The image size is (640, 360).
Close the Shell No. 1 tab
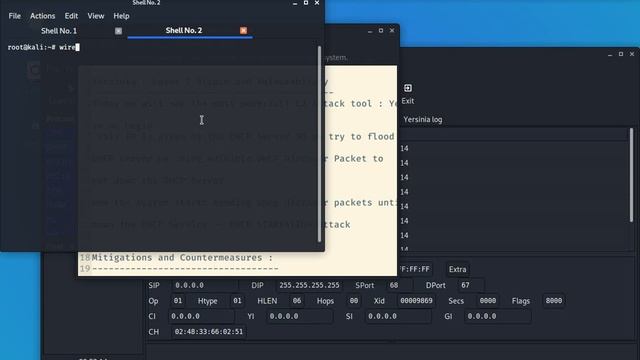pyautogui.click(x=118, y=31)
